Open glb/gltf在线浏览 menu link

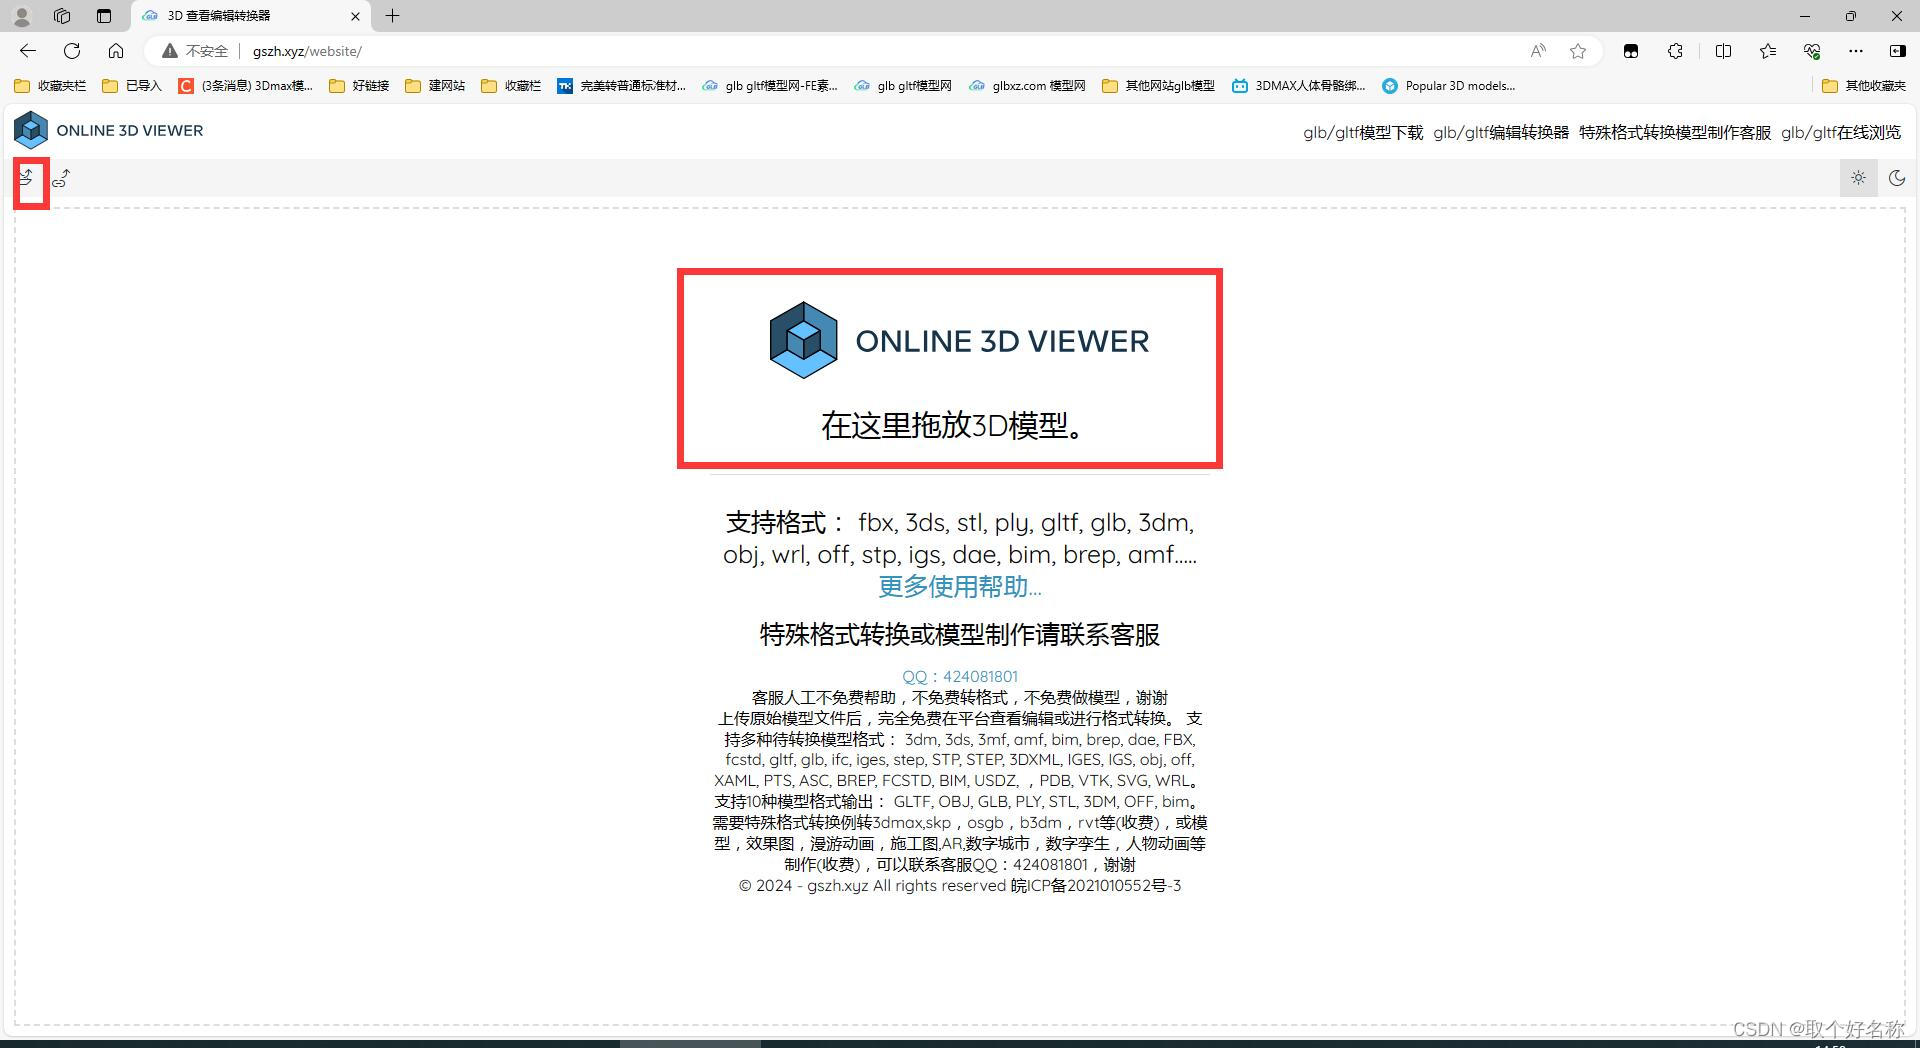[1840, 132]
